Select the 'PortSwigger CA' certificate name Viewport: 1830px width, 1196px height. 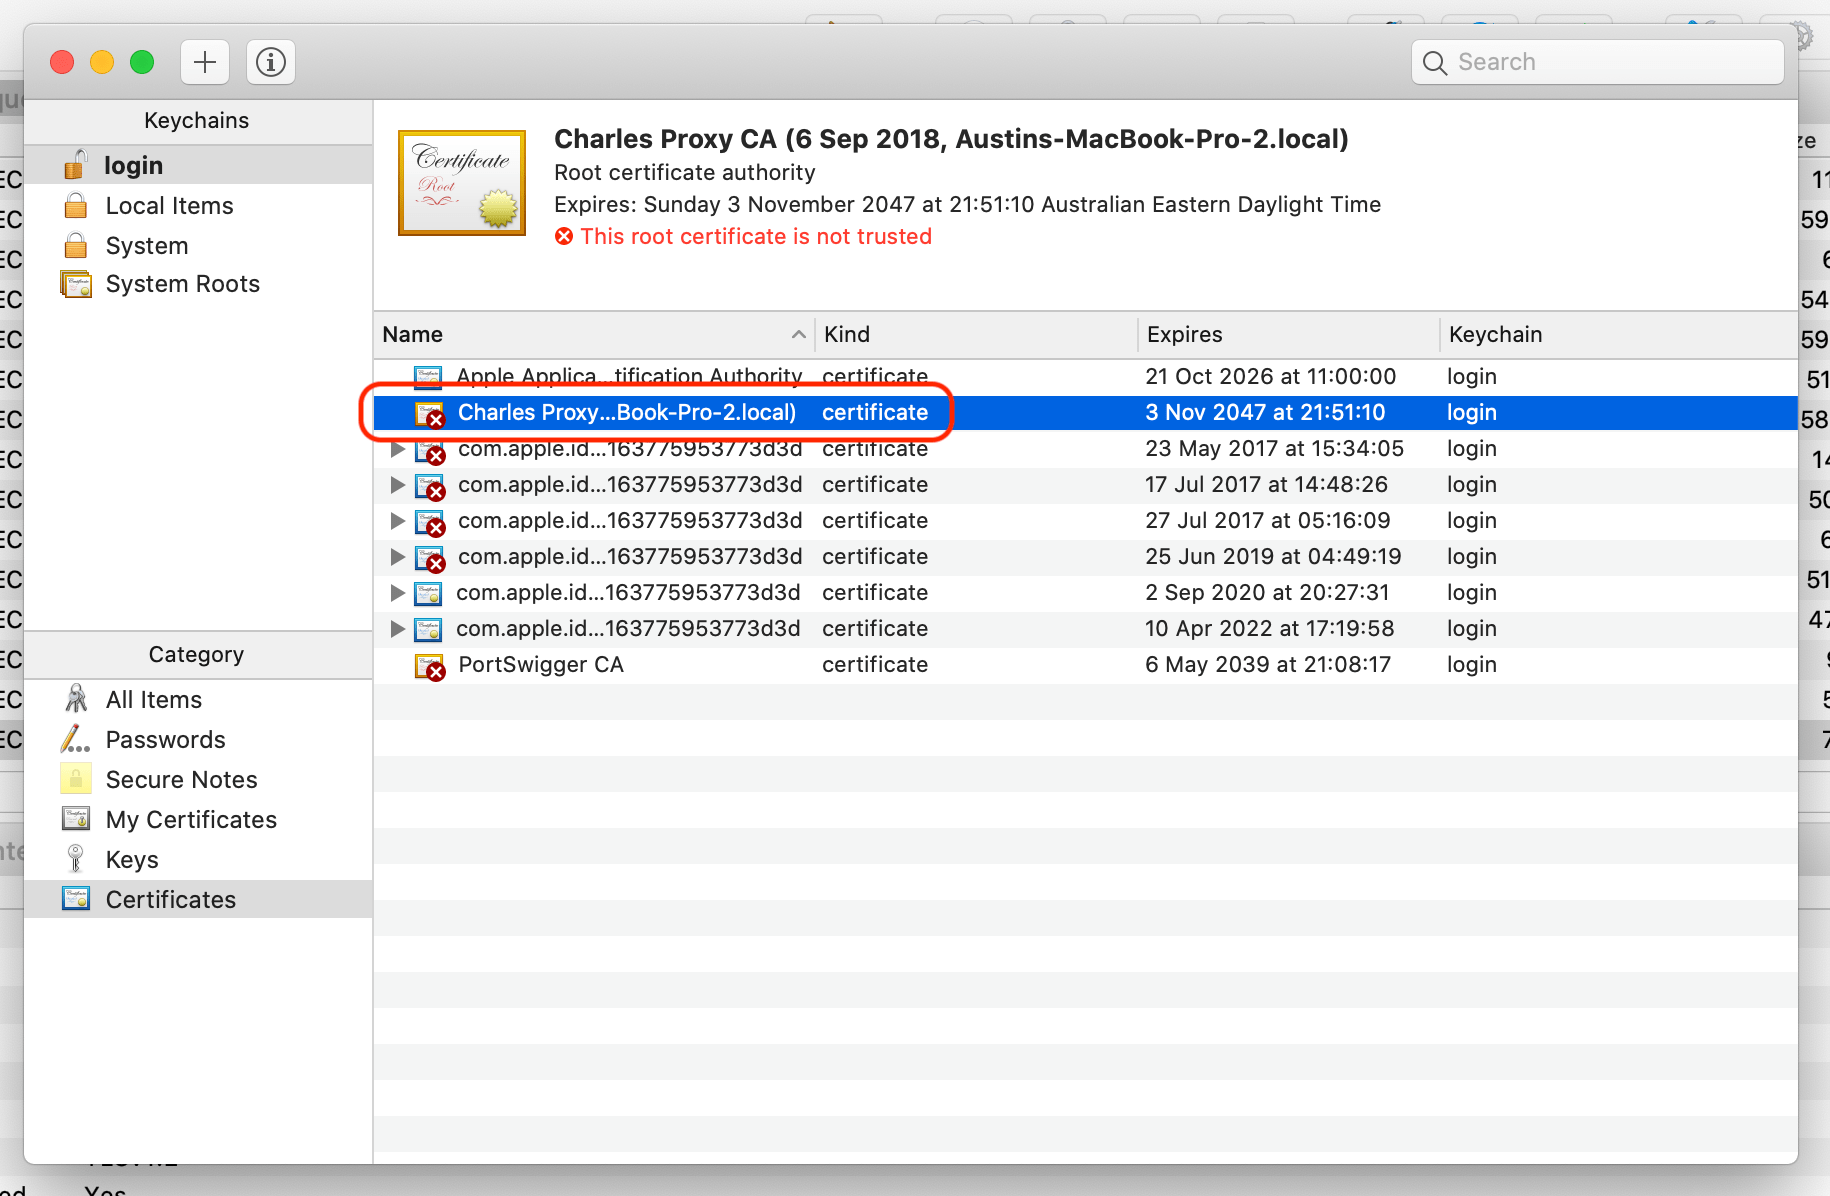[541, 665]
